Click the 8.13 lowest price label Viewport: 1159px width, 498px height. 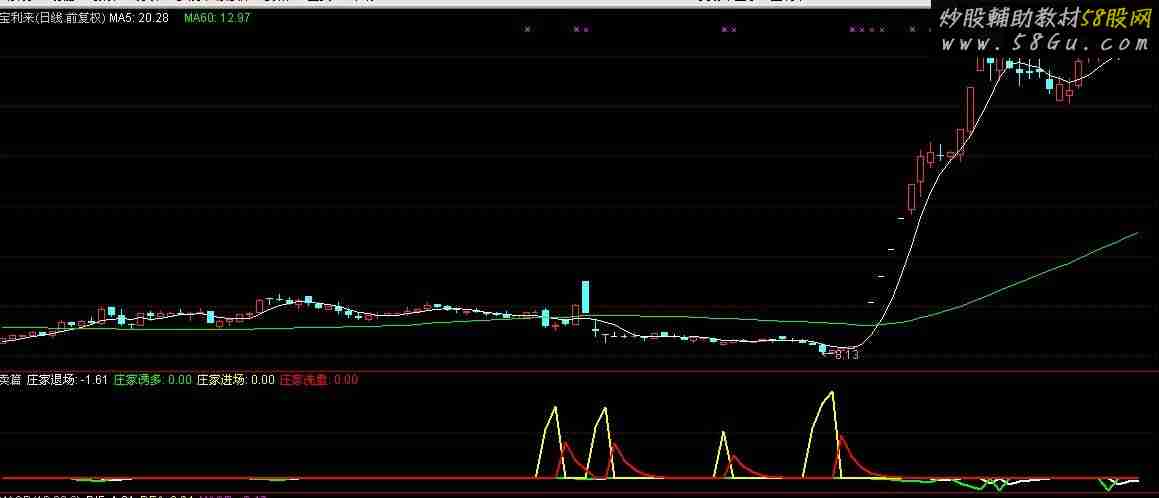(x=846, y=354)
